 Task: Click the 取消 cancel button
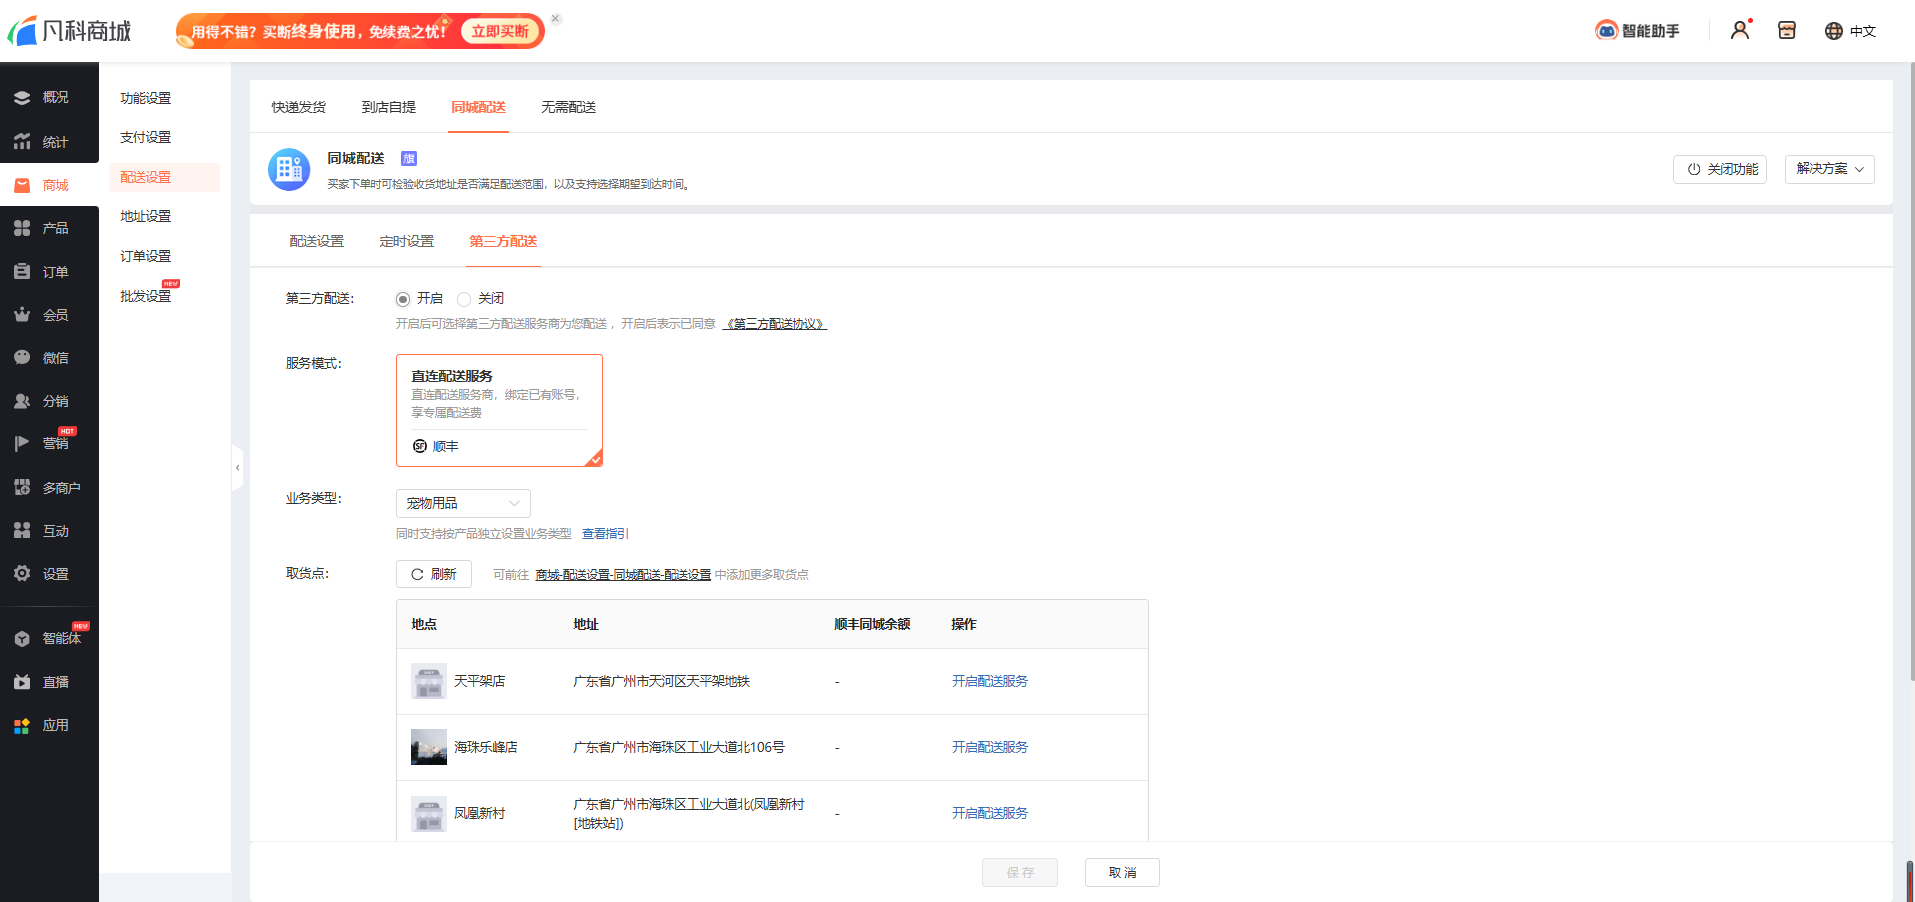coord(1122,872)
